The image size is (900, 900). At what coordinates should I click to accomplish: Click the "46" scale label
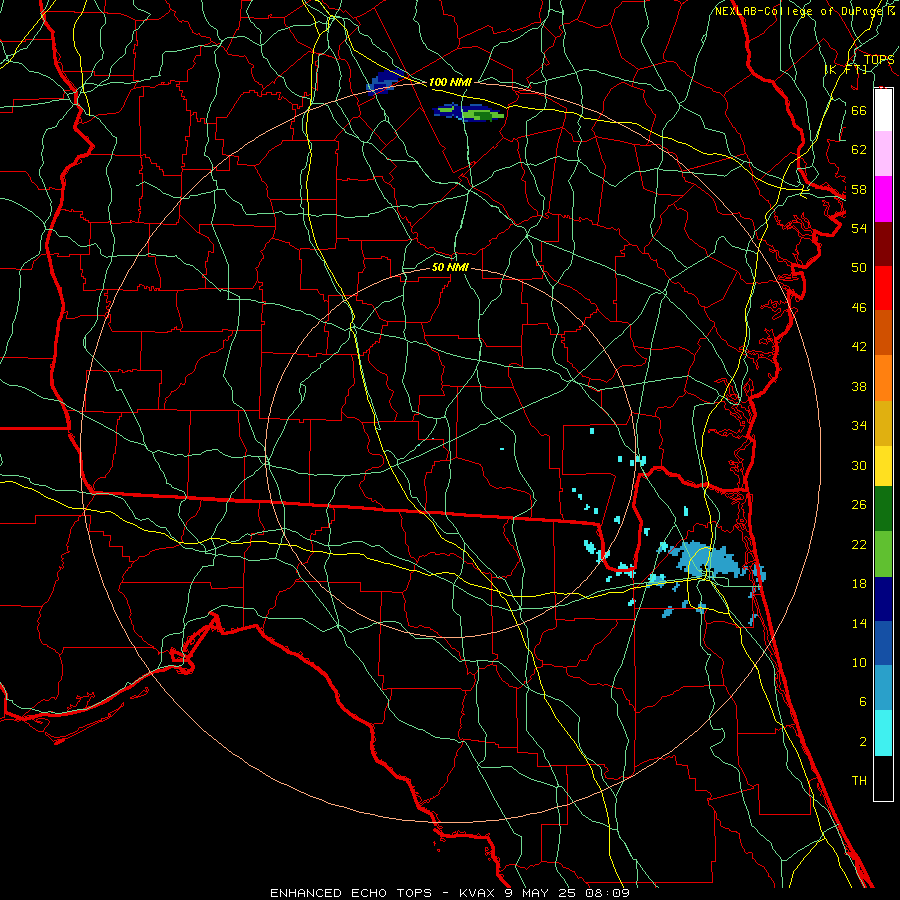tap(859, 308)
